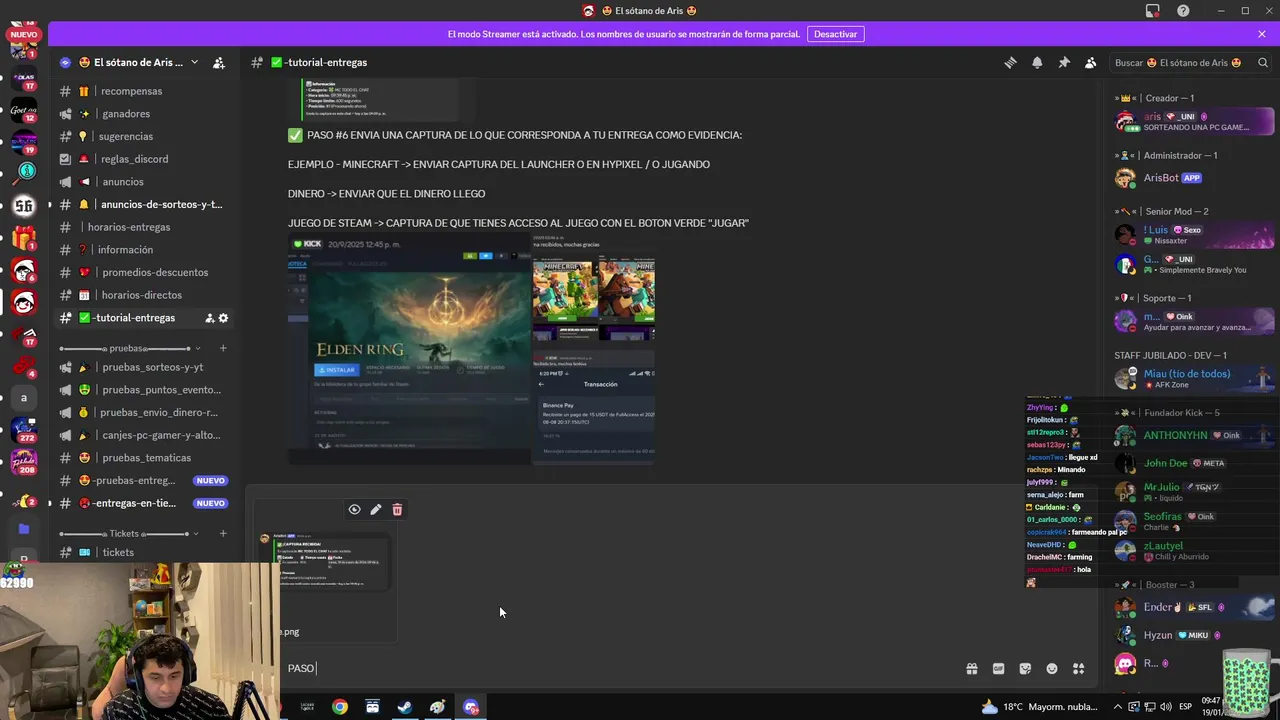The width and height of the screenshot is (1280, 720).
Task: Show hidden tray icons chevron
Action: (x=1118, y=707)
